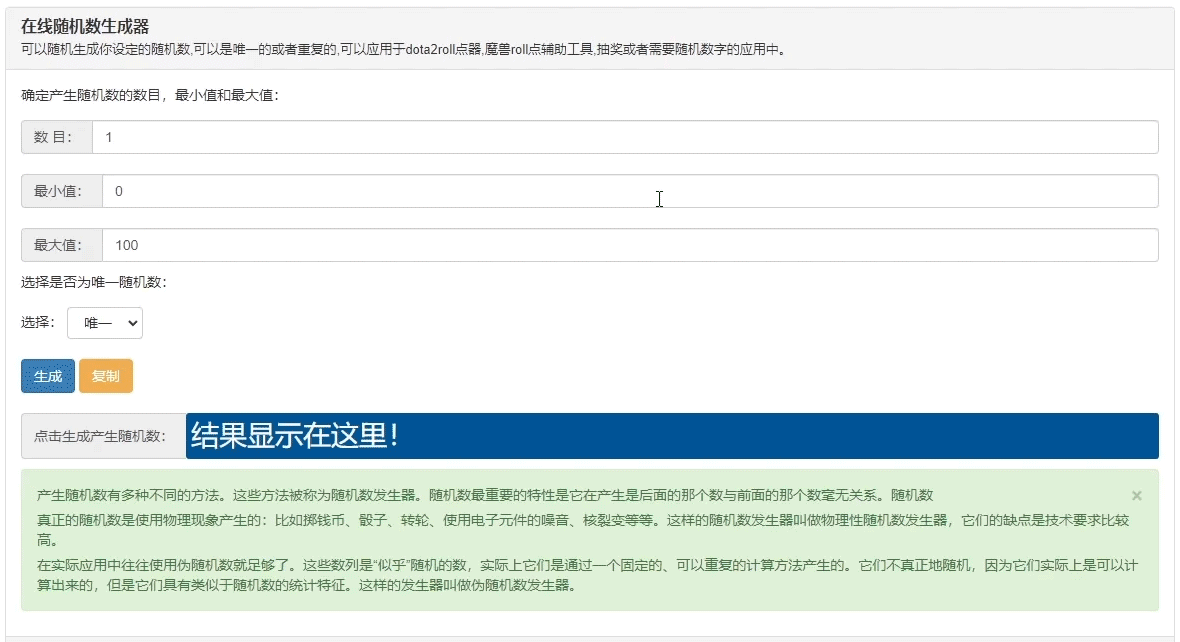This screenshot has width=1180, height=642.
Task: Click the 生成 (Generate) button
Action: click(x=47, y=376)
